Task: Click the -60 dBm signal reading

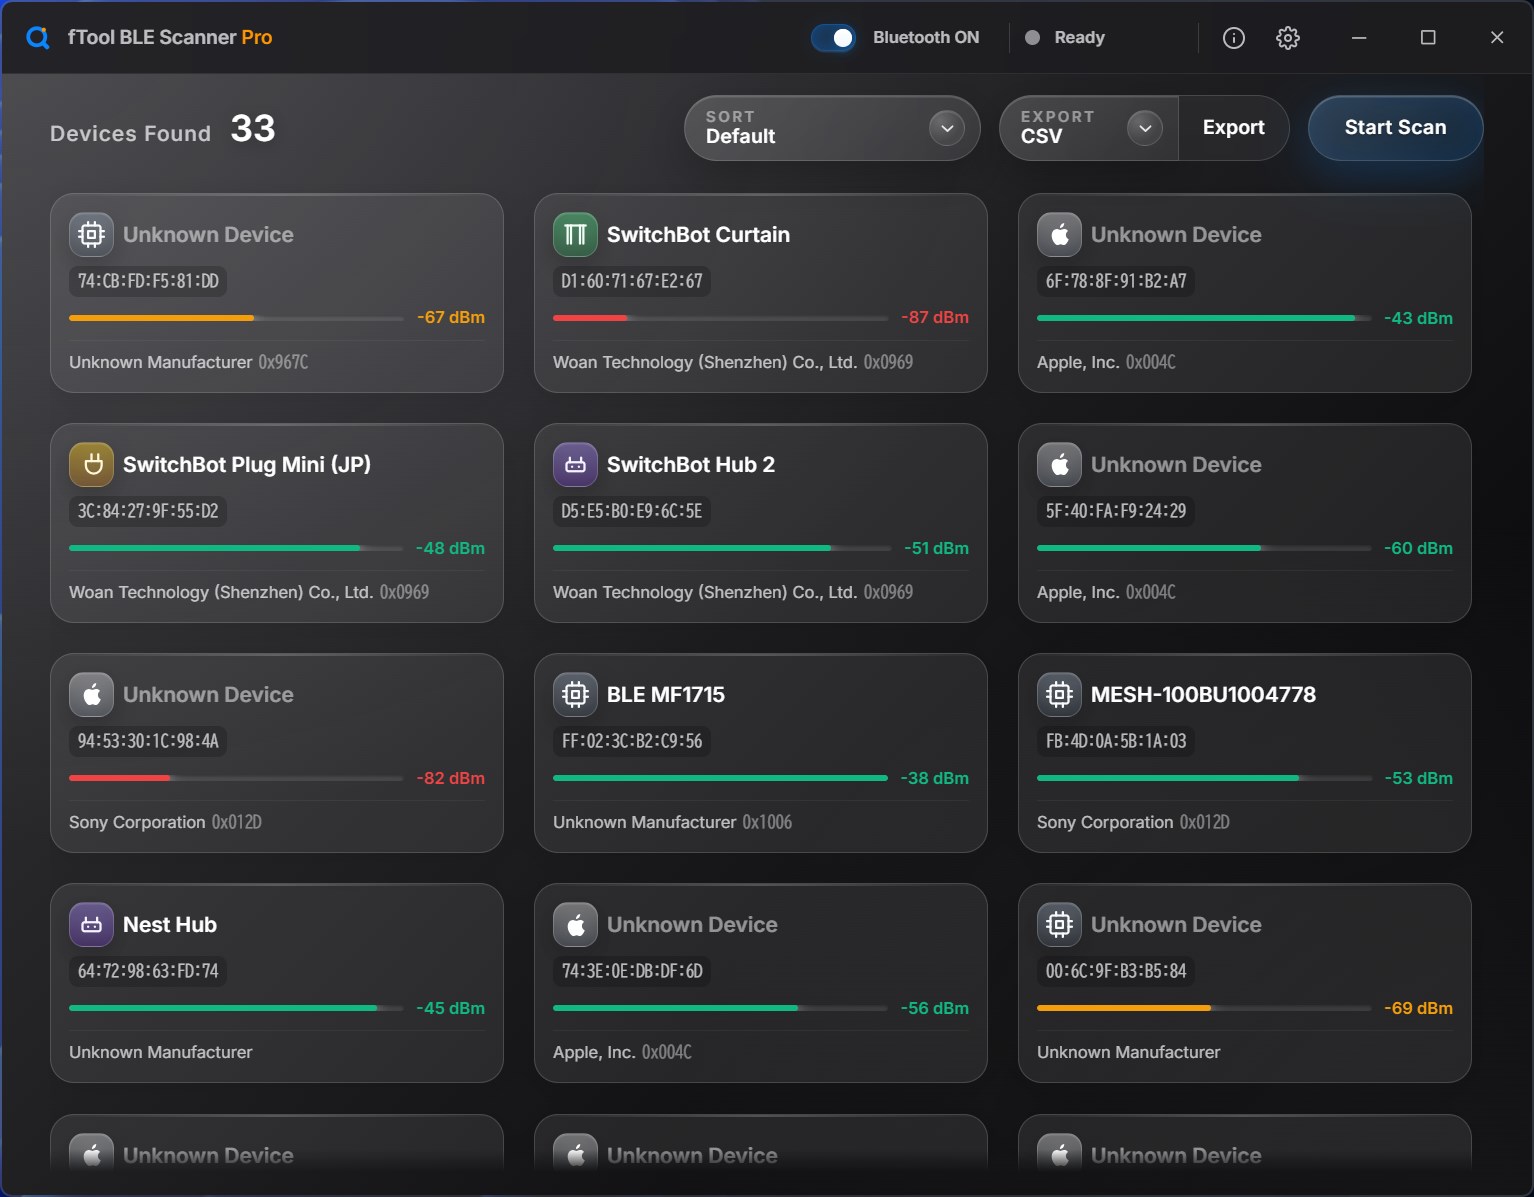Action: [1418, 548]
